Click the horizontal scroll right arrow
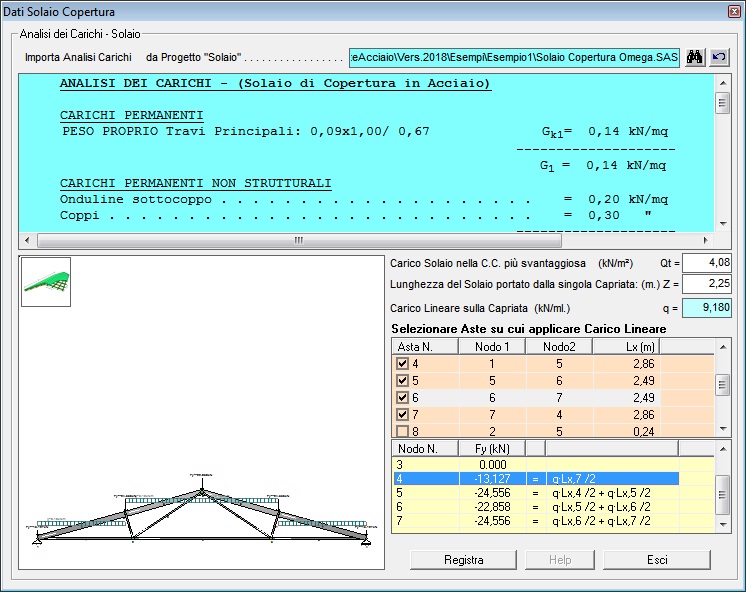The image size is (746, 592). [706, 240]
